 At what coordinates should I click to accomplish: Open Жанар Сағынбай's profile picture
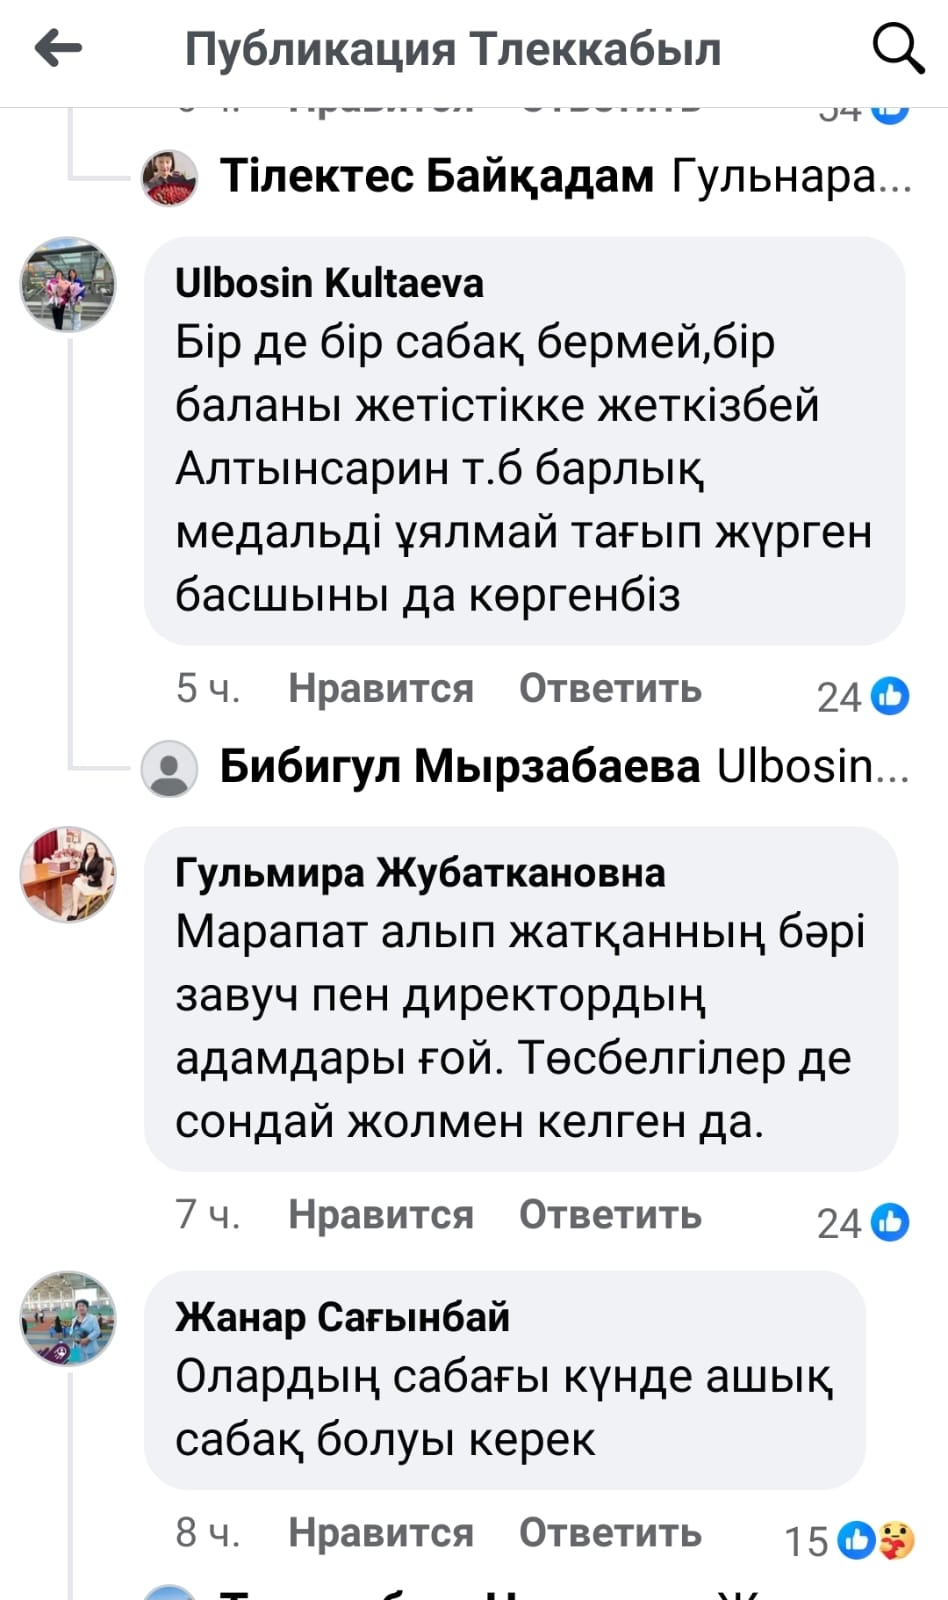tap(68, 1319)
